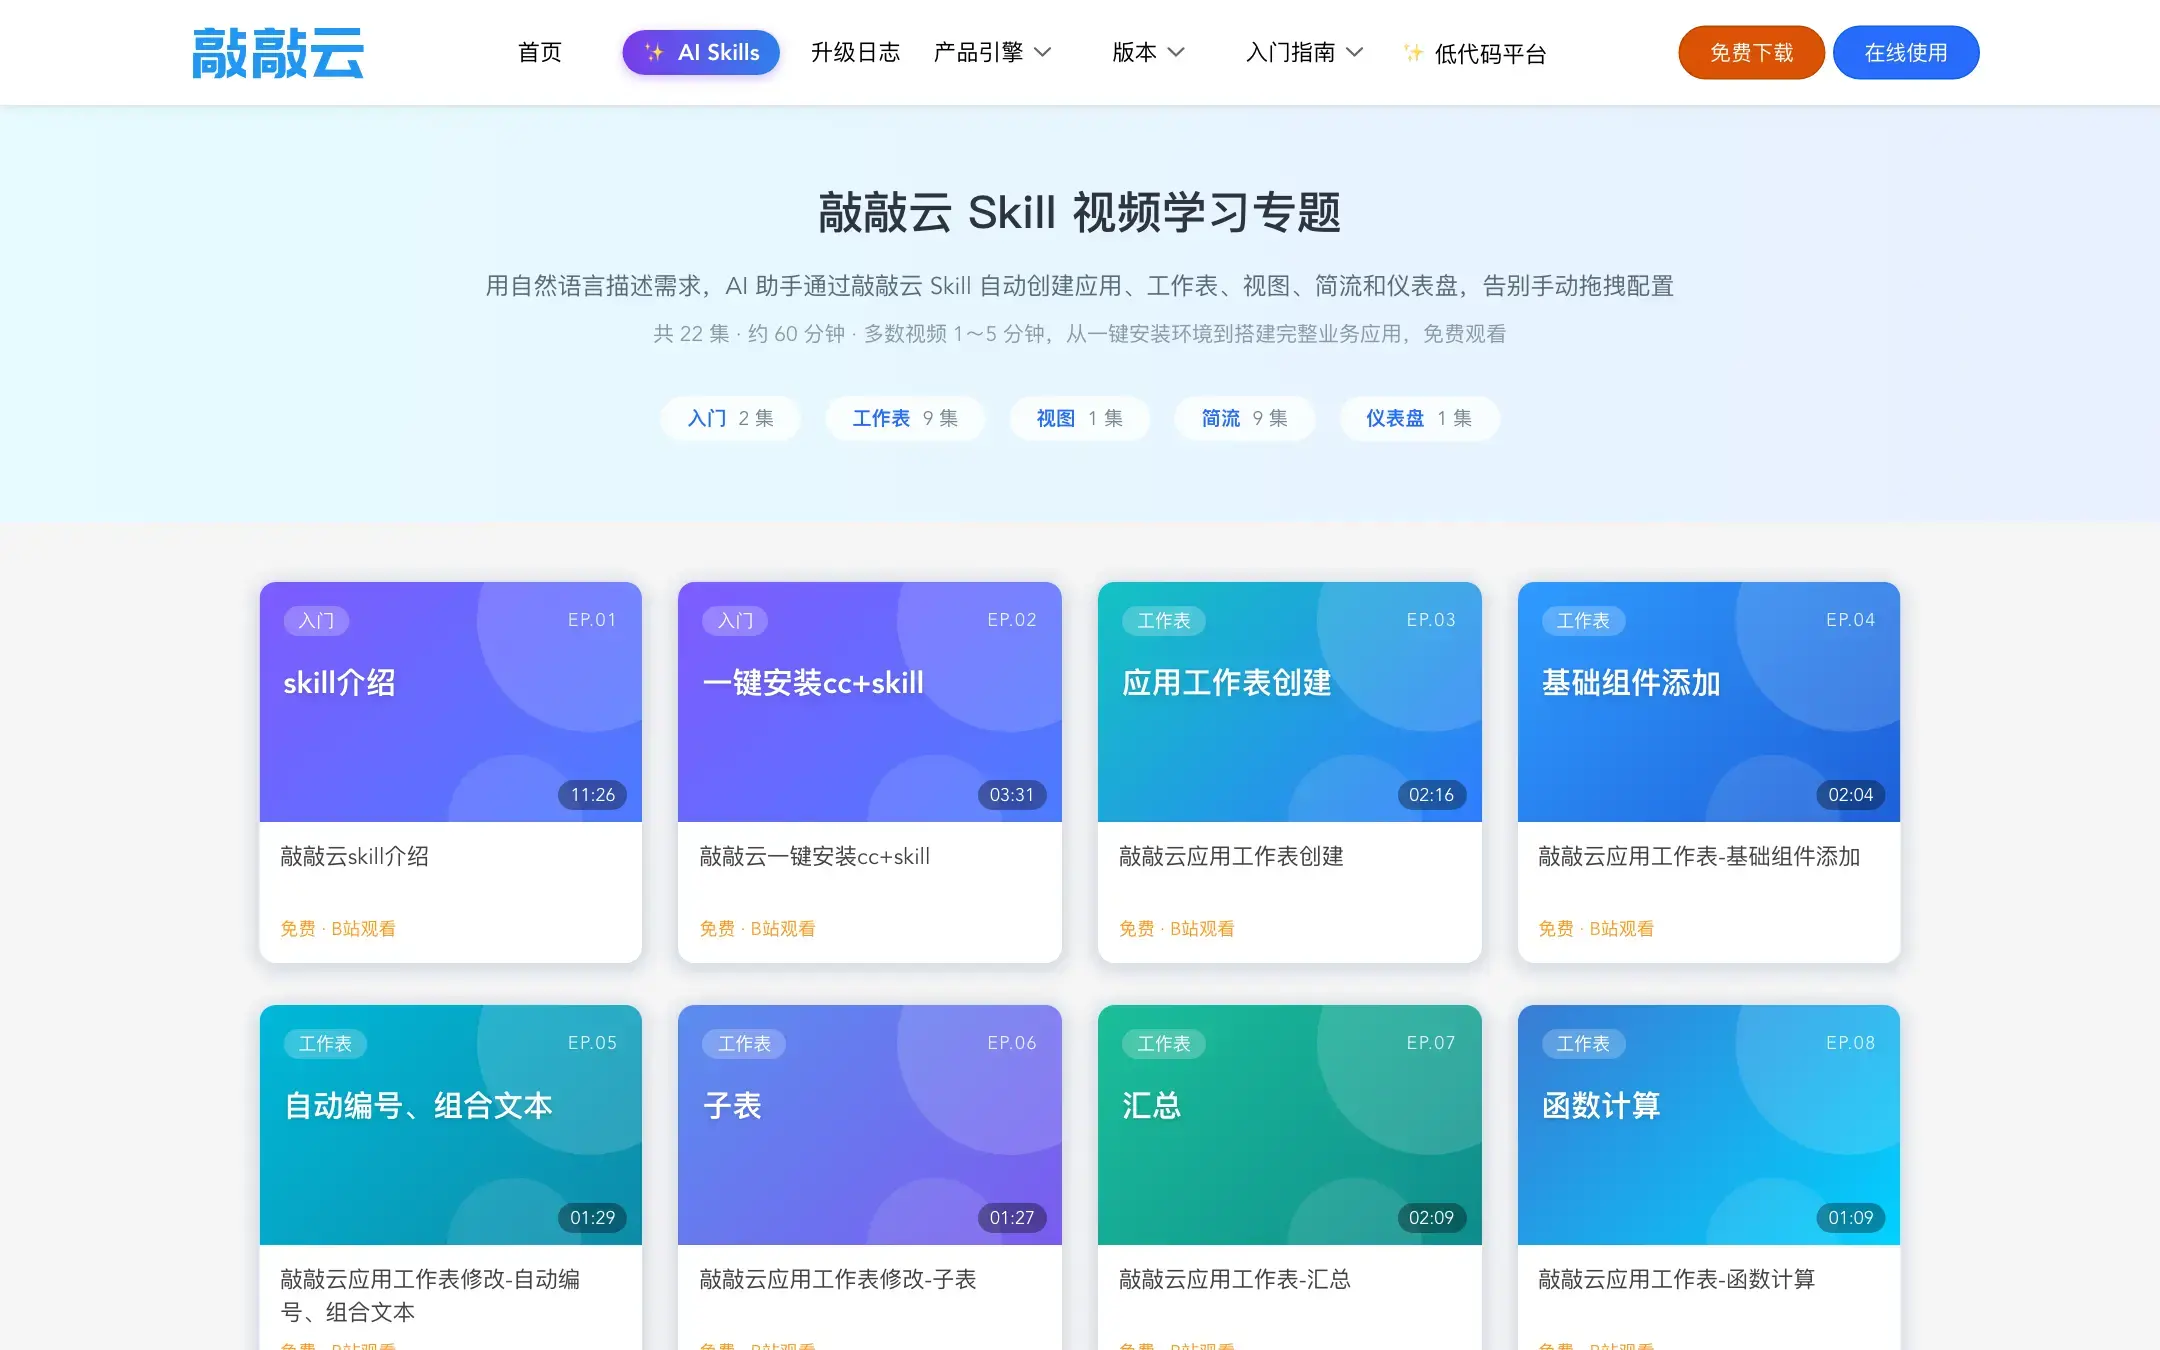Open the 首页 nav item
The image size is (2160, 1350).
coord(540,52)
